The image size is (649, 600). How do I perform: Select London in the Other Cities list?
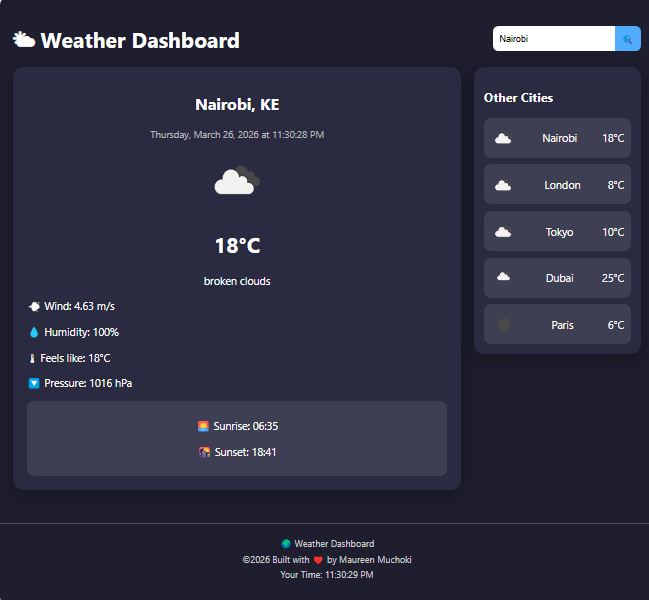pos(557,184)
